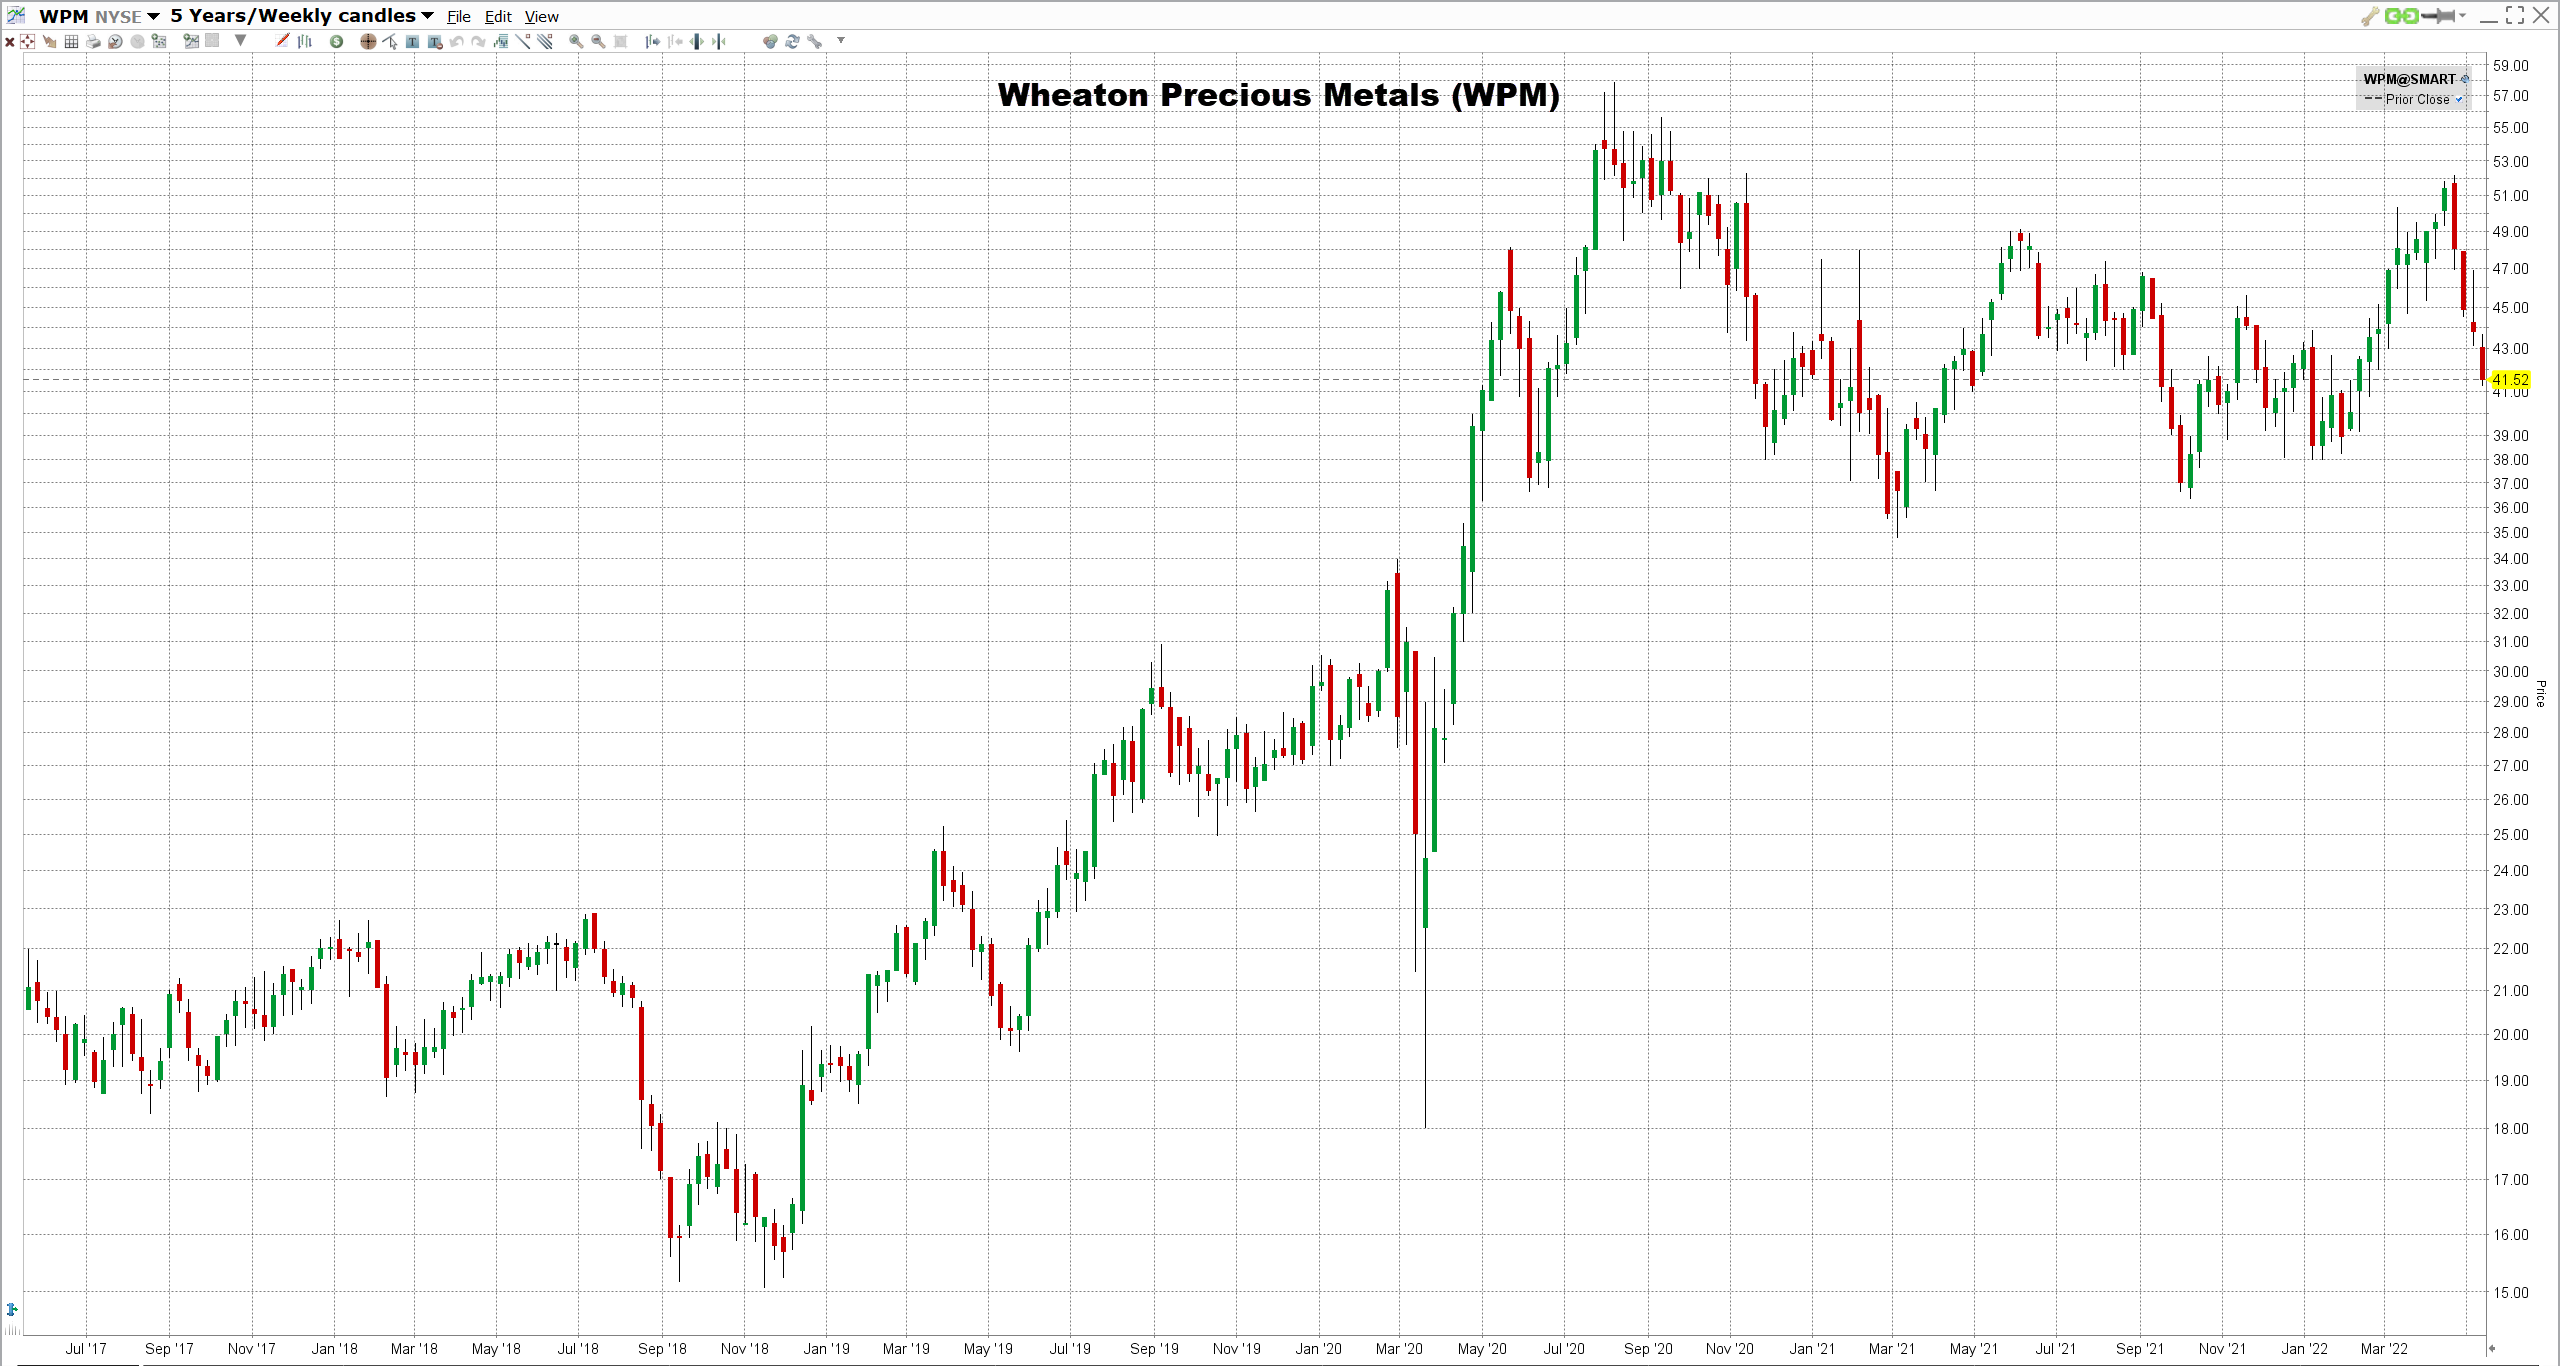Click the Sep '20 date axis label
Screen dimensions: 2560x1366
[1648, 1349]
